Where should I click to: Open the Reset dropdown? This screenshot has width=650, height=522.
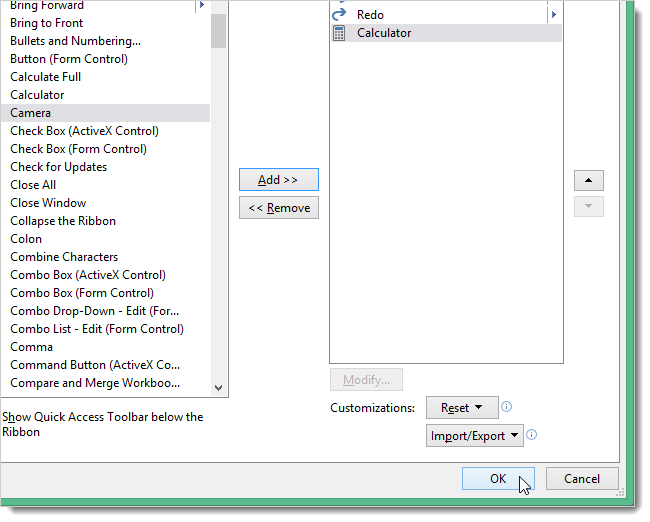point(462,408)
